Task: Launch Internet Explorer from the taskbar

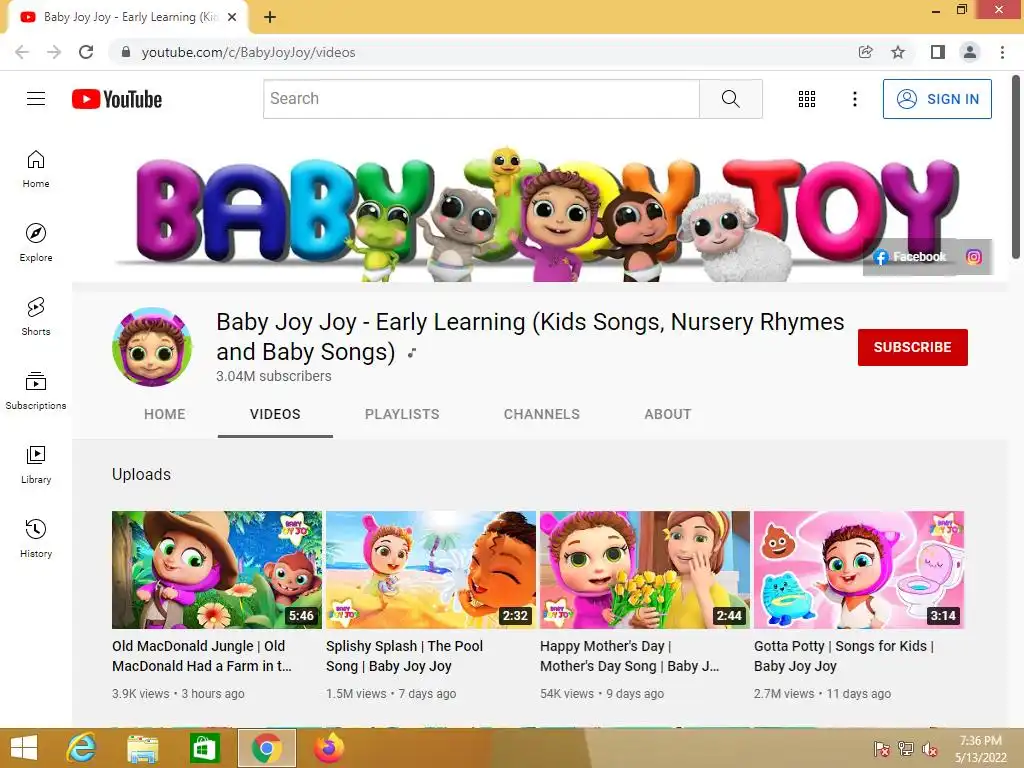Action: click(82, 748)
